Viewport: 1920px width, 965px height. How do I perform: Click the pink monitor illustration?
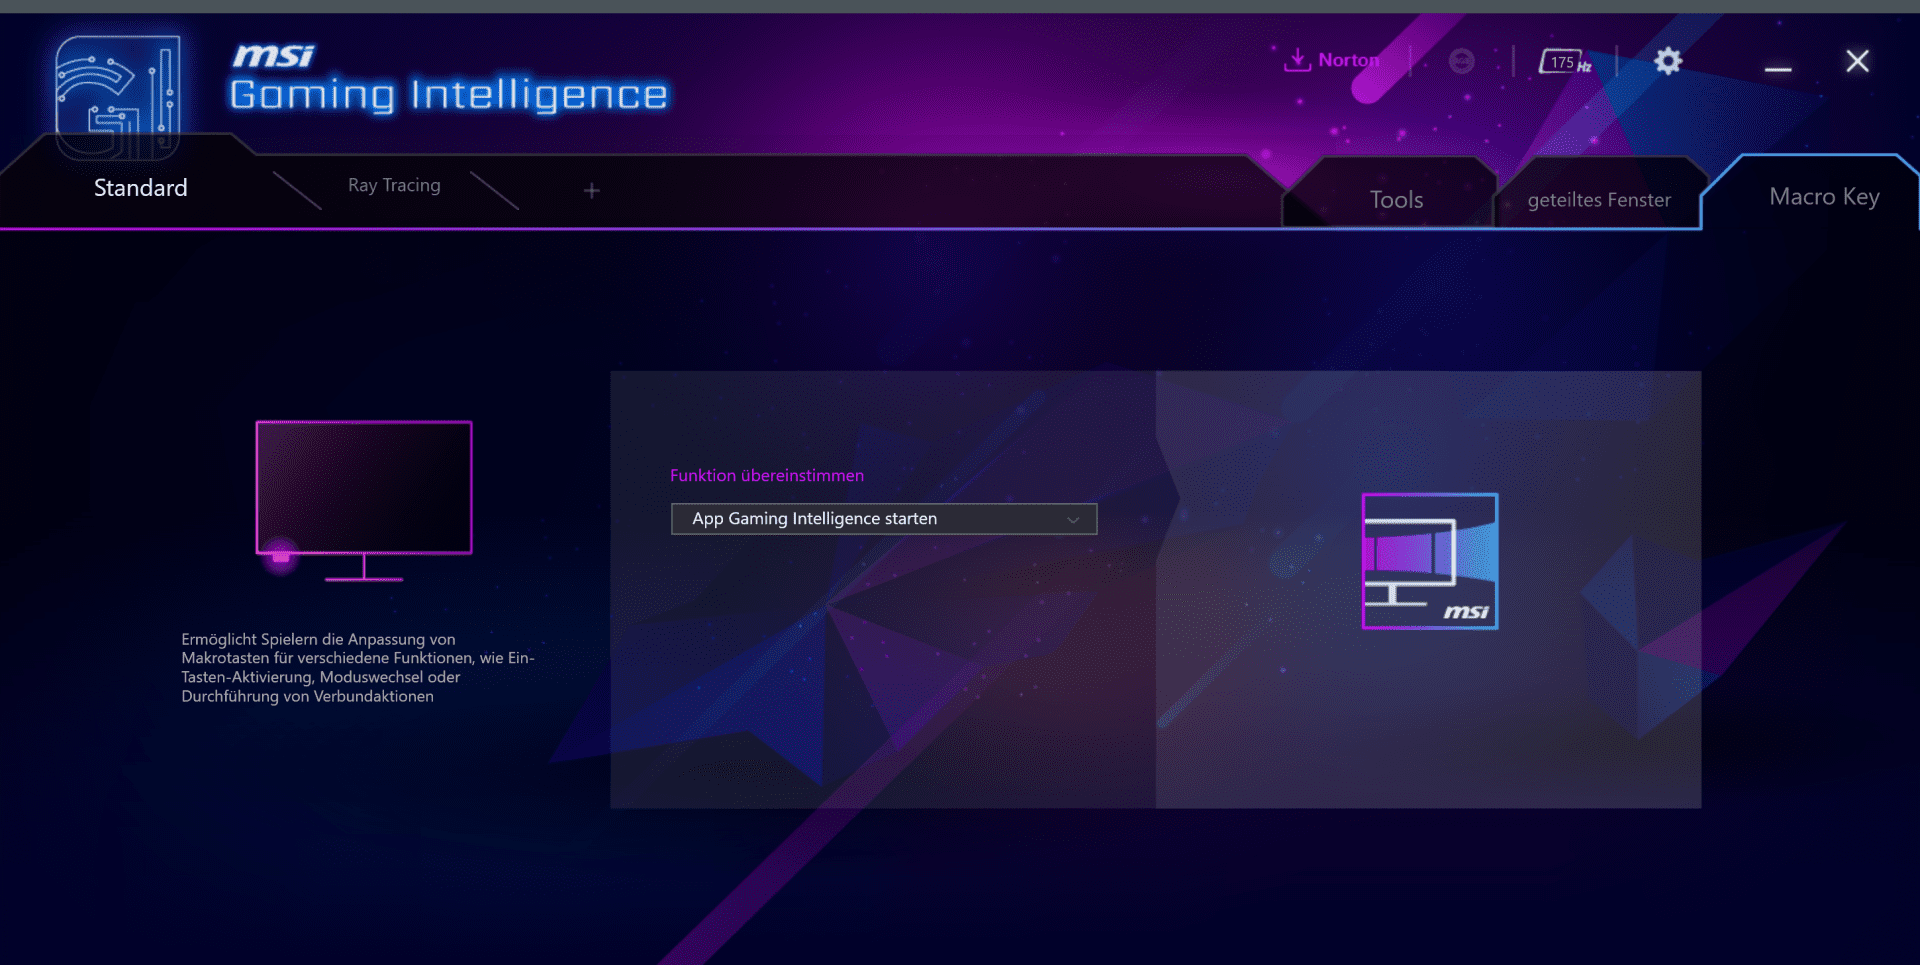point(364,501)
